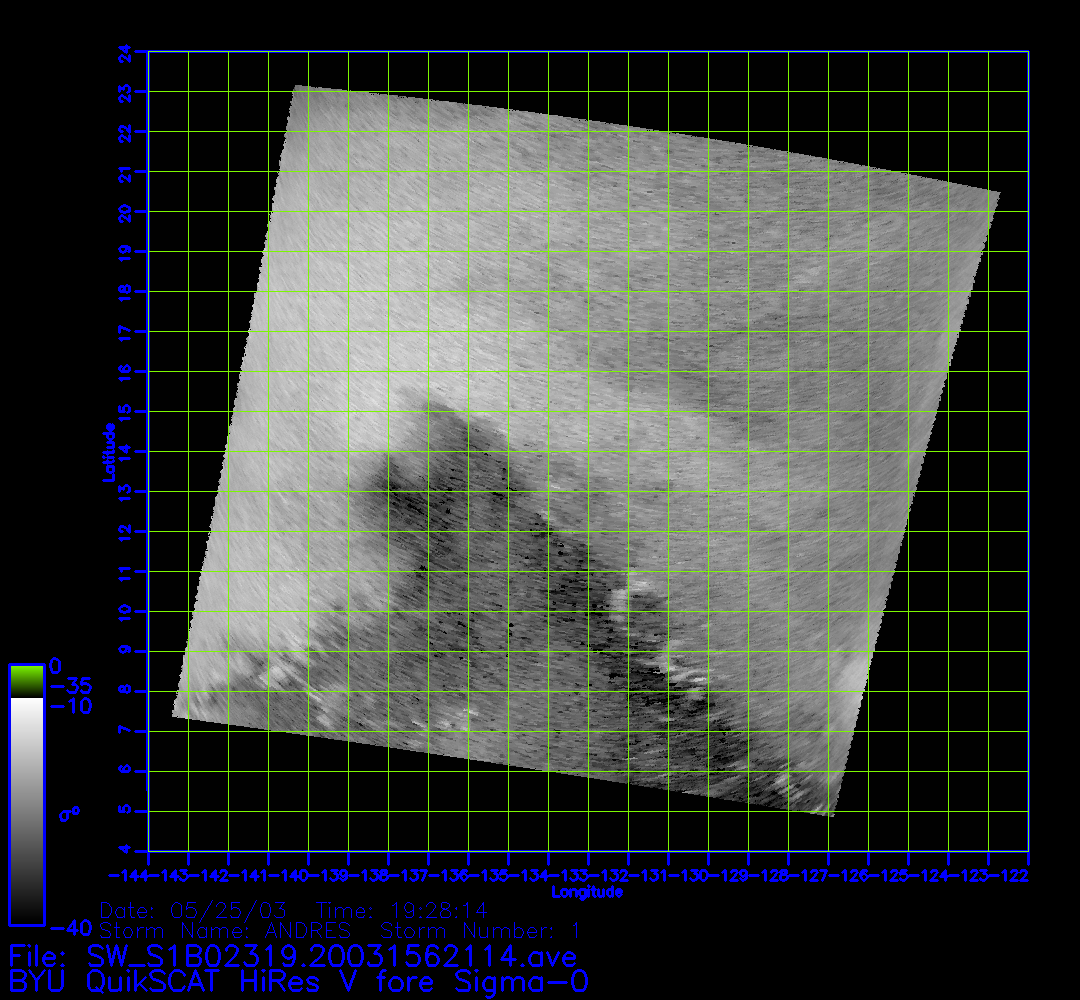Viewport: 1080px width, 1000px height.
Task: Click the sigma-0 symbol left of the color bar
Action: [68, 814]
